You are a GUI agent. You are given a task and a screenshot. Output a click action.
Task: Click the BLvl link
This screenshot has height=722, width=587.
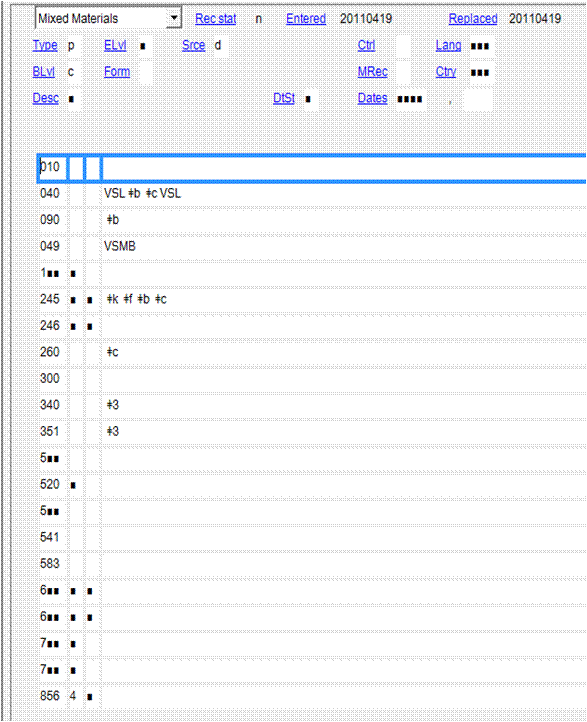tap(44, 72)
